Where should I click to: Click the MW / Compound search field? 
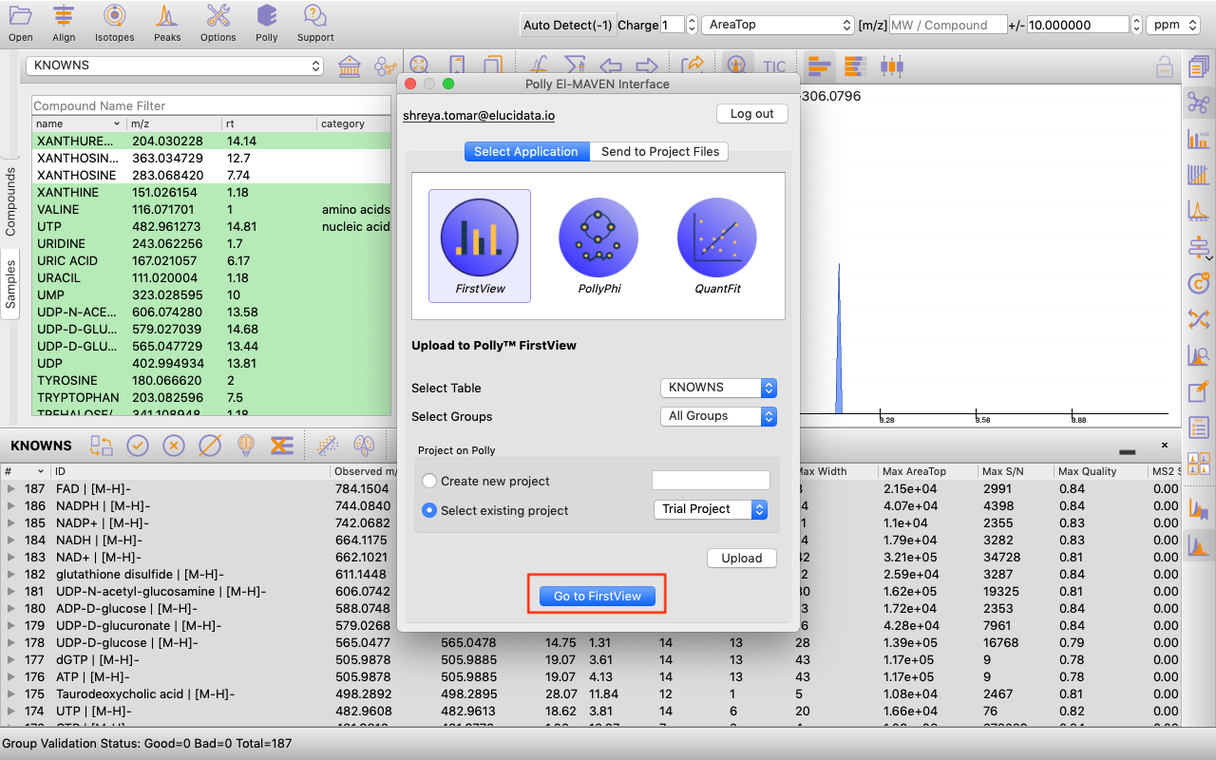[947, 25]
